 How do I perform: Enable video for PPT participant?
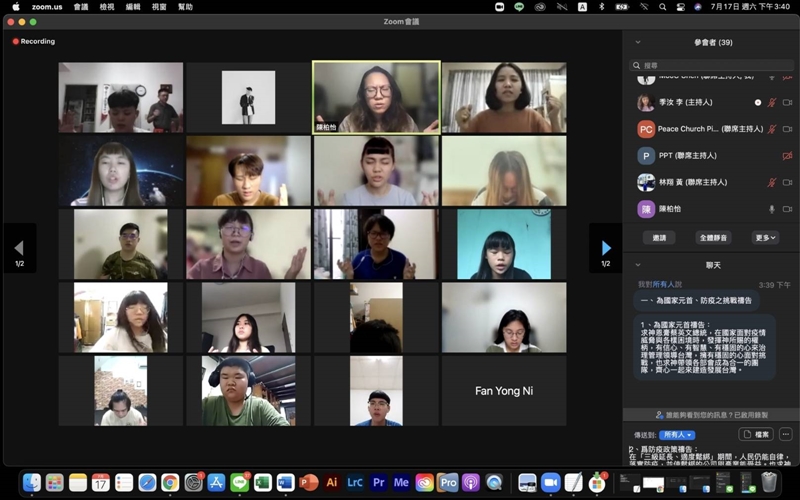(x=787, y=156)
